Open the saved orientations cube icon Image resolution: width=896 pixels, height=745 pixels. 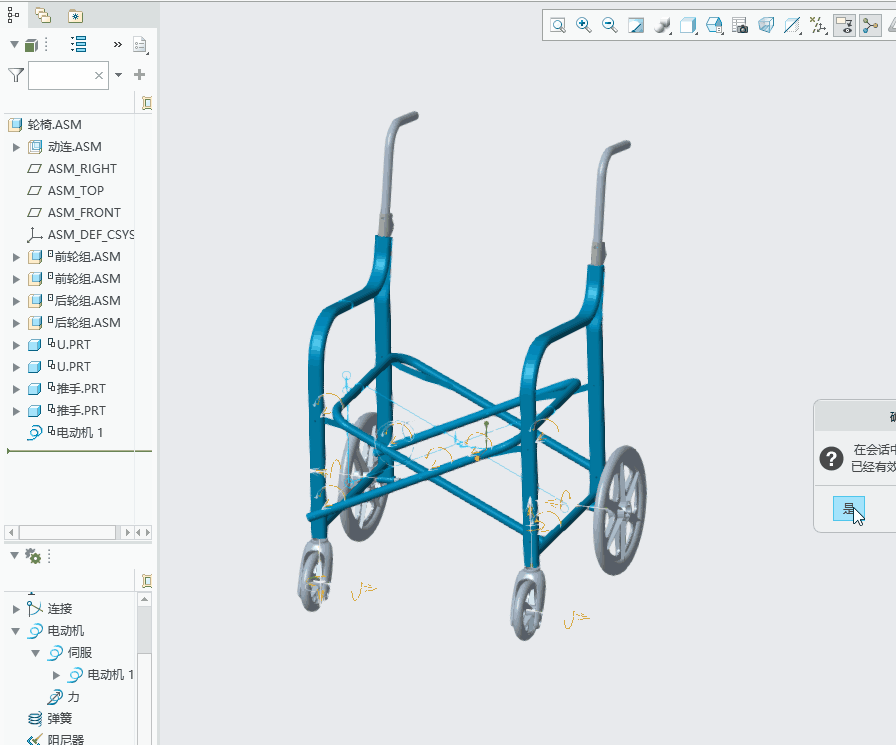coord(689,26)
